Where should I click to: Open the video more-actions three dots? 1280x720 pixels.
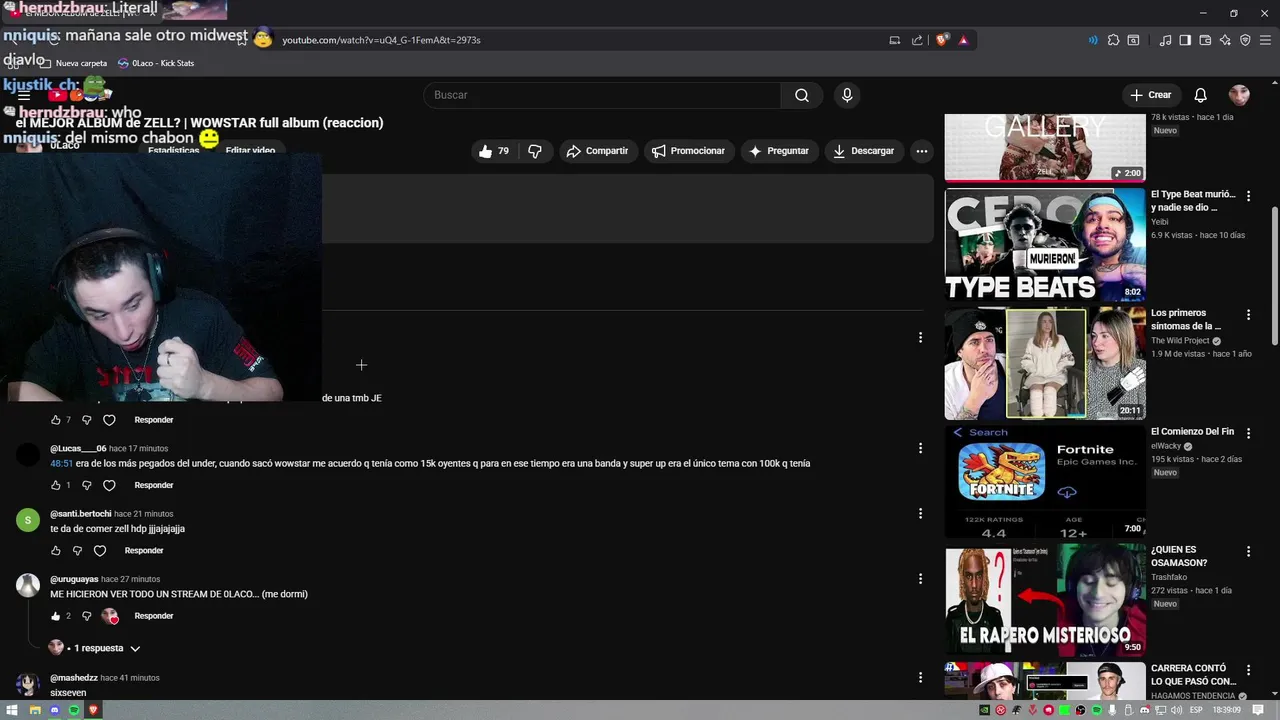(x=922, y=151)
